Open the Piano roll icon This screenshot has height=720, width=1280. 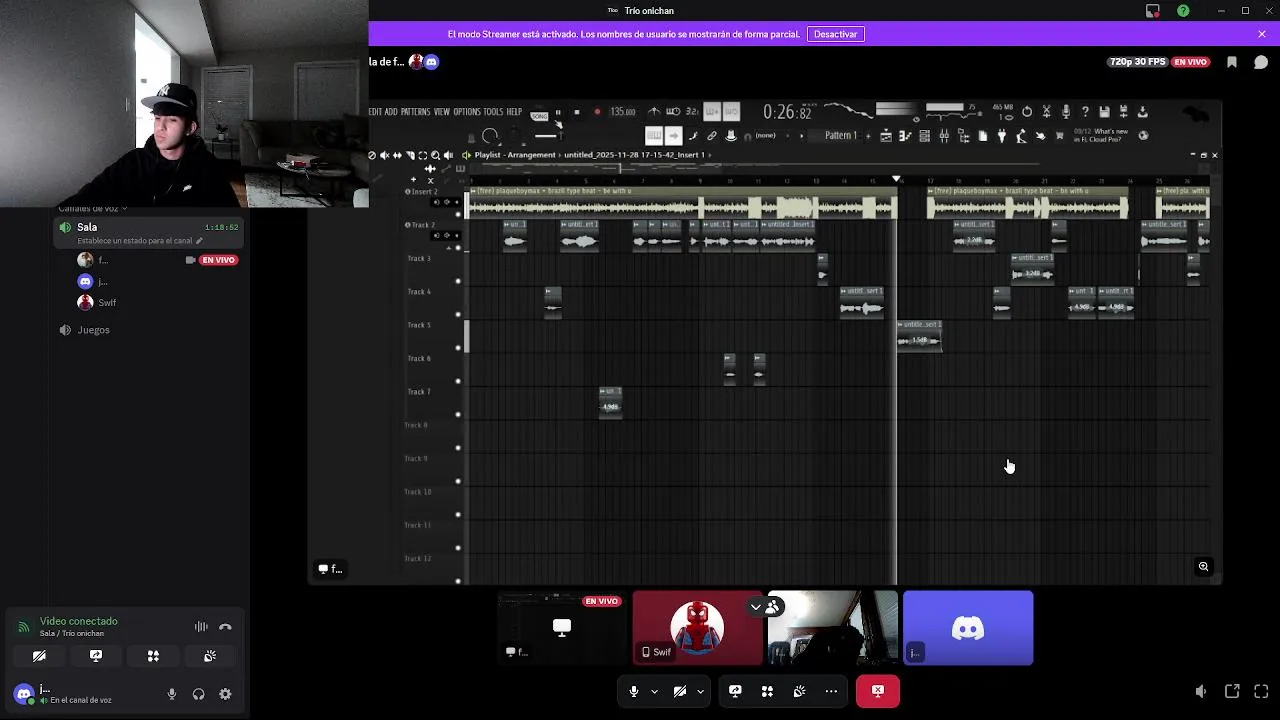point(905,135)
